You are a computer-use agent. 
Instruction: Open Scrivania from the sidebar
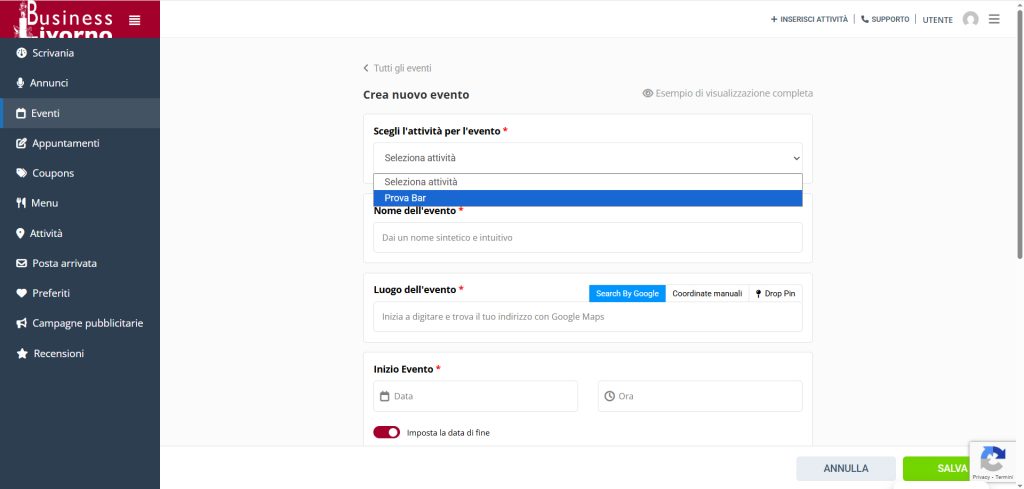(x=52, y=53)
